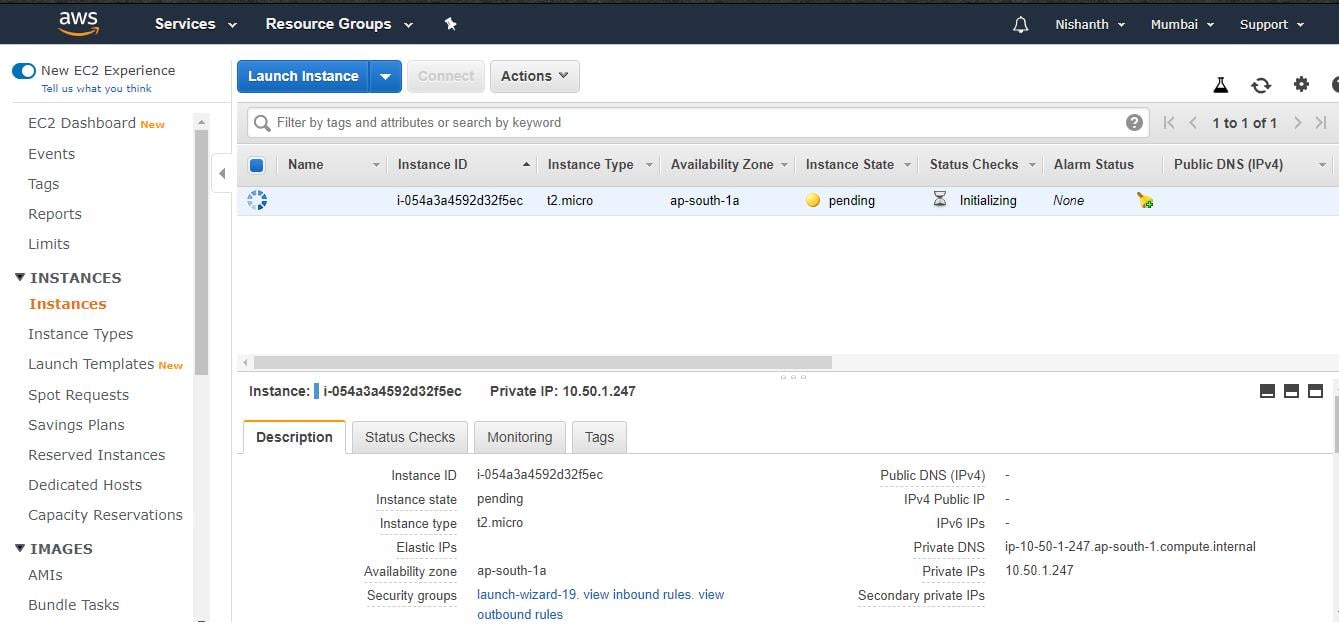Open table settings gear icon
The height and width of the screenshot is (630, 1339).
(x=1301, y=84)
